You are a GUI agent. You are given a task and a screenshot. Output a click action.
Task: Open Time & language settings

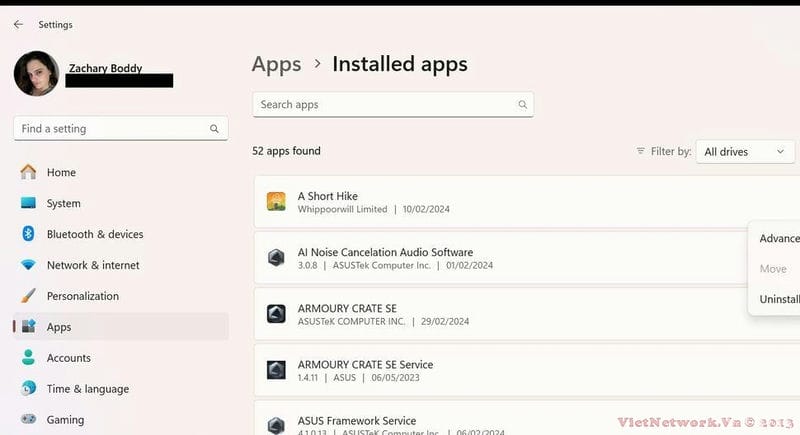(x=120, y=389)
